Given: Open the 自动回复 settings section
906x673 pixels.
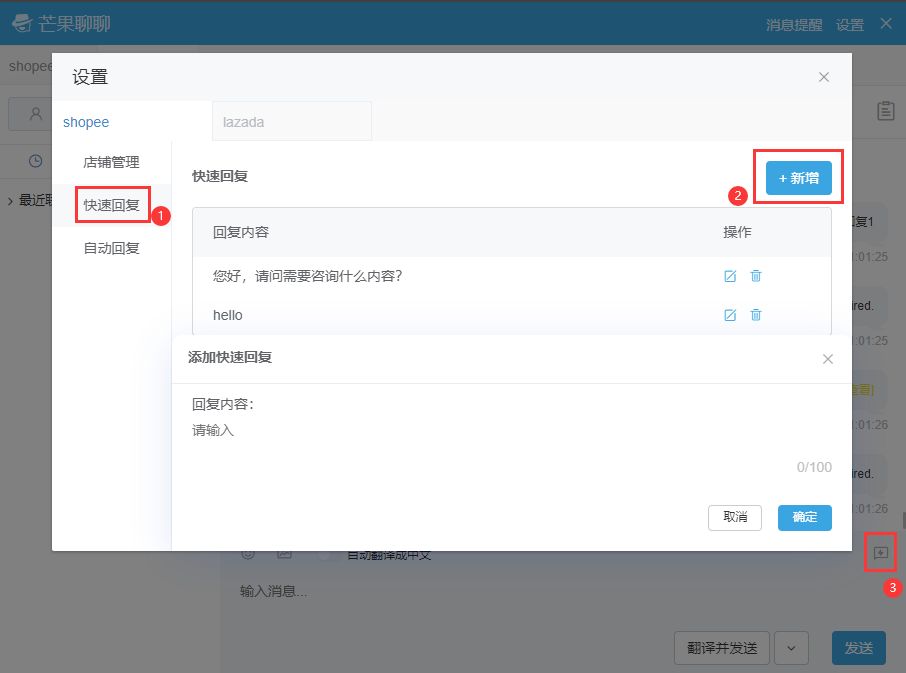Looking at the screenshot, I should click(x=113, y=248).
